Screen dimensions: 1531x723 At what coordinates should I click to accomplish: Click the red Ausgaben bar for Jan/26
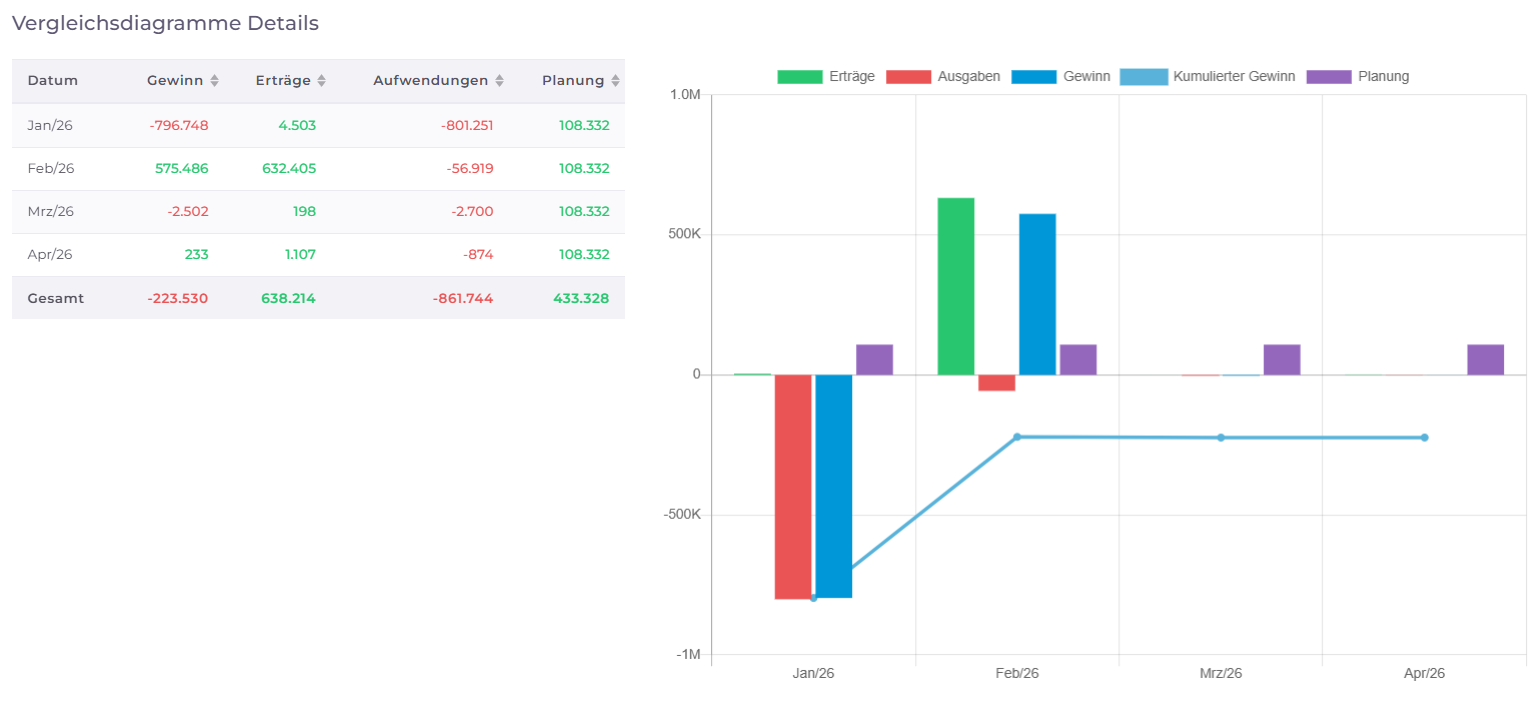tap(793, 487)
